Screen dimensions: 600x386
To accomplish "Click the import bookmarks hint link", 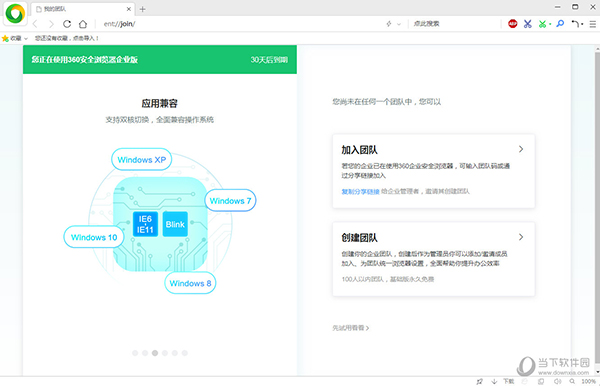I will coord(67,38).
